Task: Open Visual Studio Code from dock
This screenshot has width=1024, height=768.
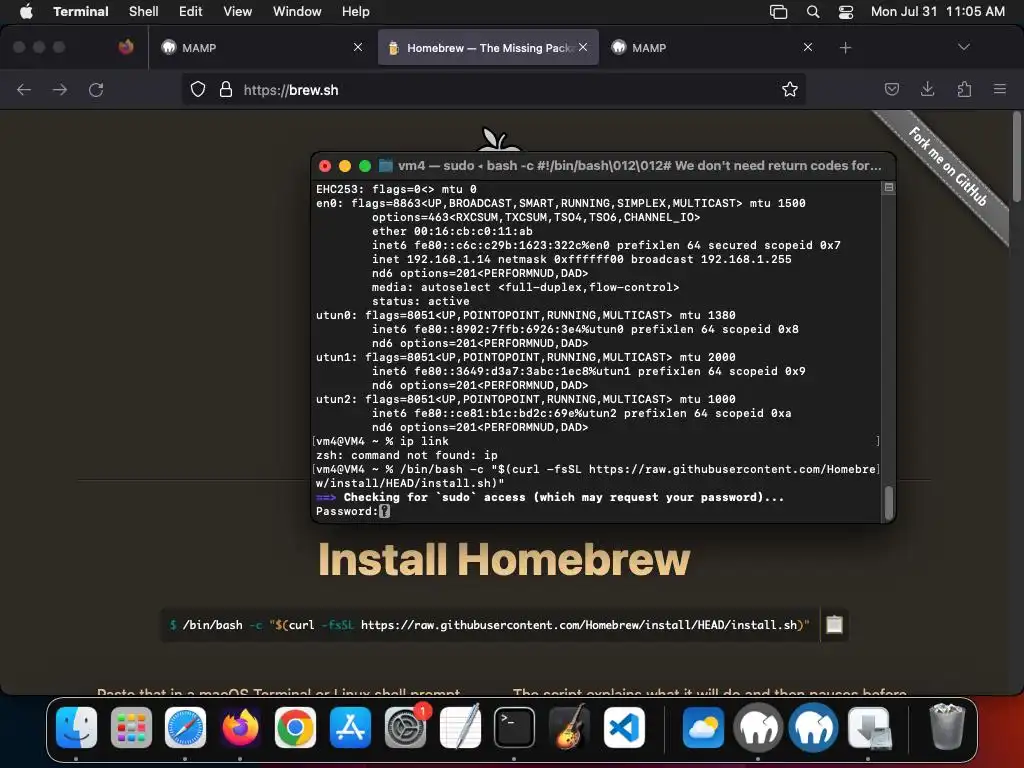Action: [624, 728]
